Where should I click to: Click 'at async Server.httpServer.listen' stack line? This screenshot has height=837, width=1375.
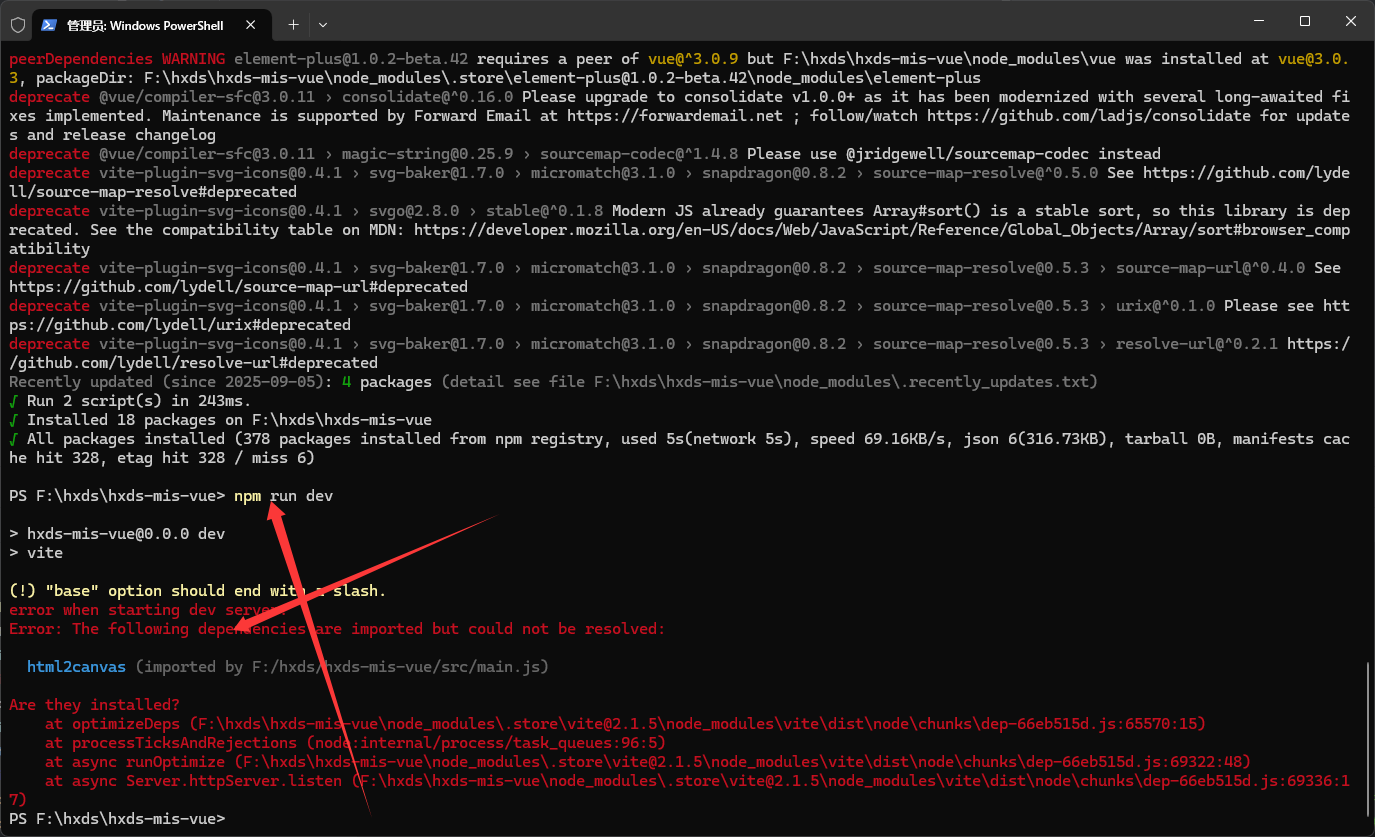(x=679, y=790)
